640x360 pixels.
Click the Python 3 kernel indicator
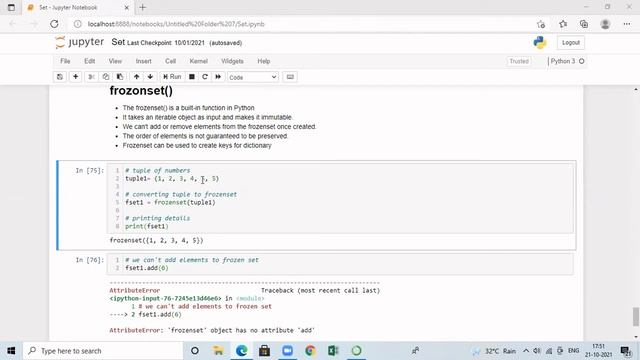(567, 61)
